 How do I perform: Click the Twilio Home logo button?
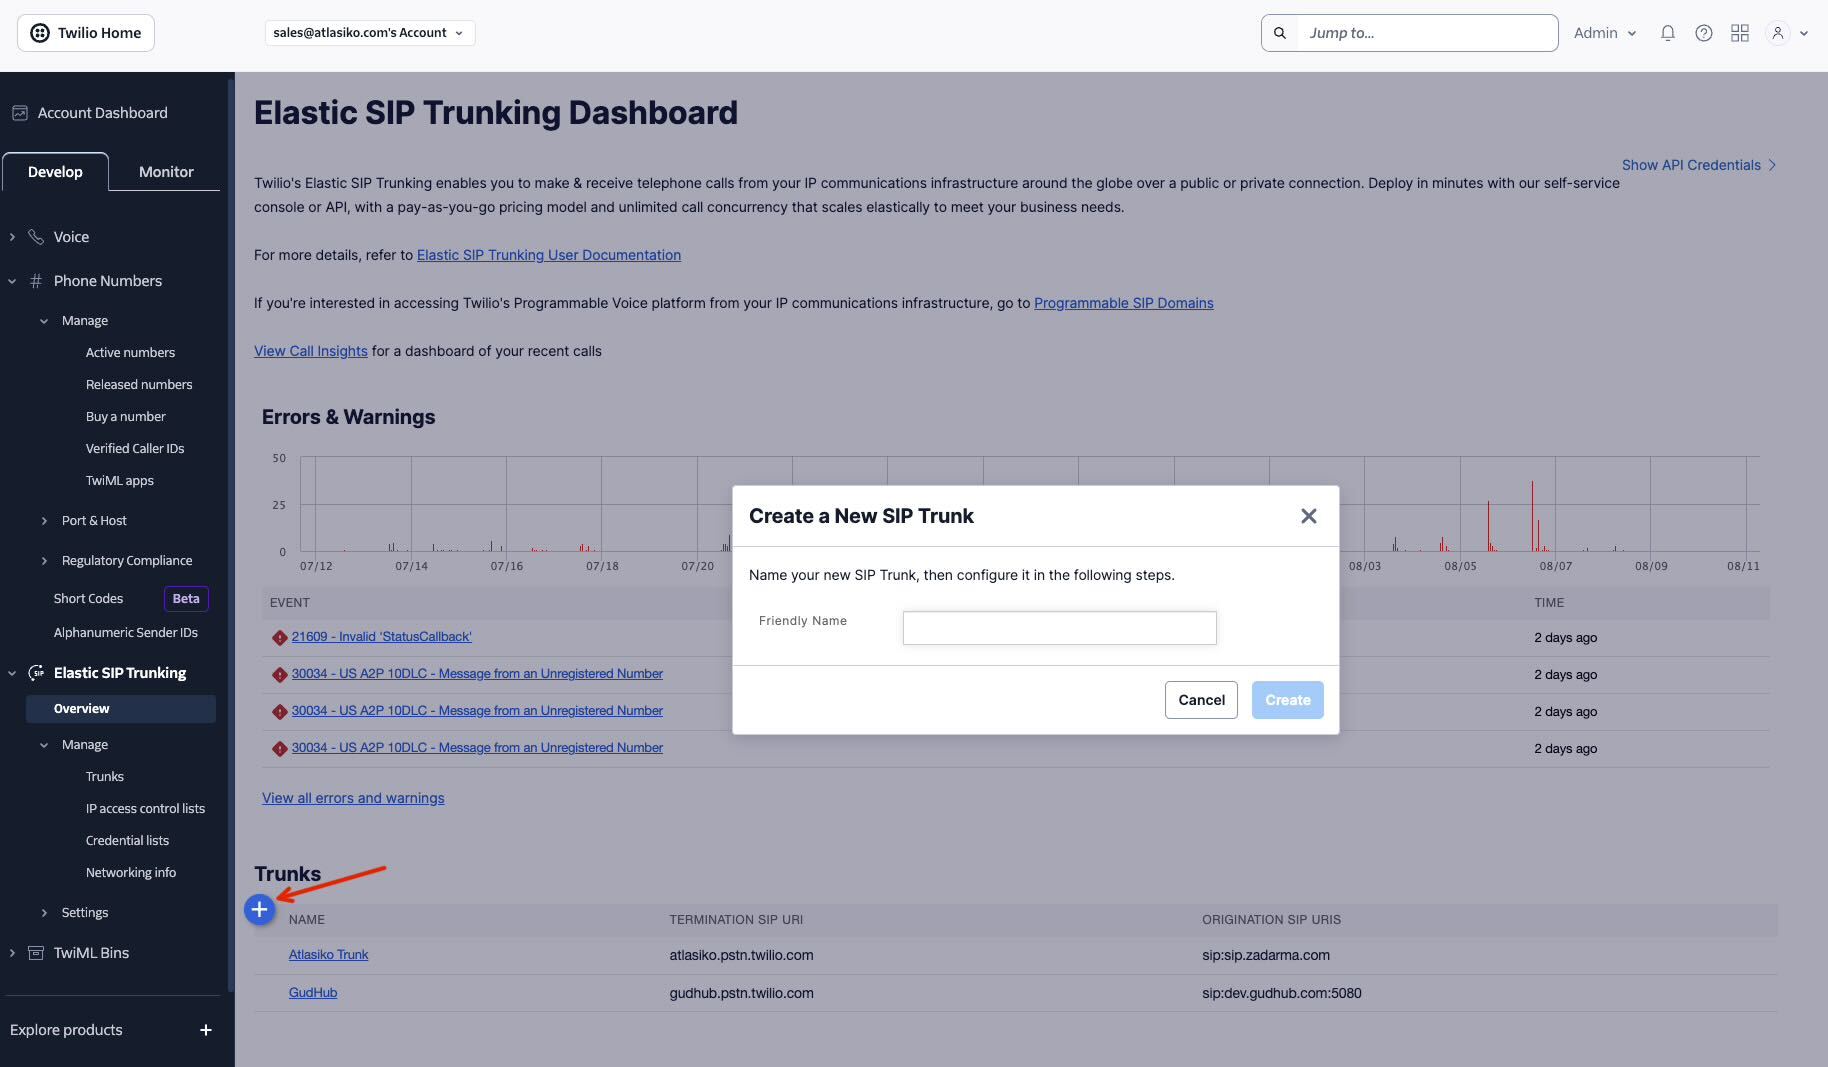tap(86, 33)
